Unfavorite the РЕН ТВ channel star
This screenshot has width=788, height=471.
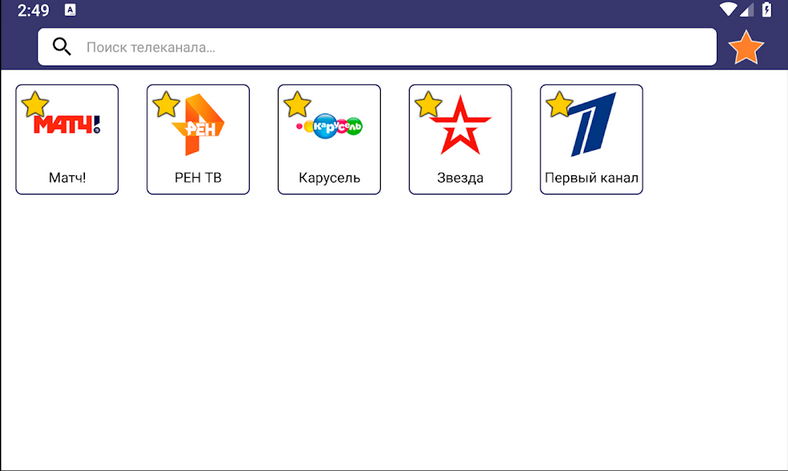click(166, 104)
